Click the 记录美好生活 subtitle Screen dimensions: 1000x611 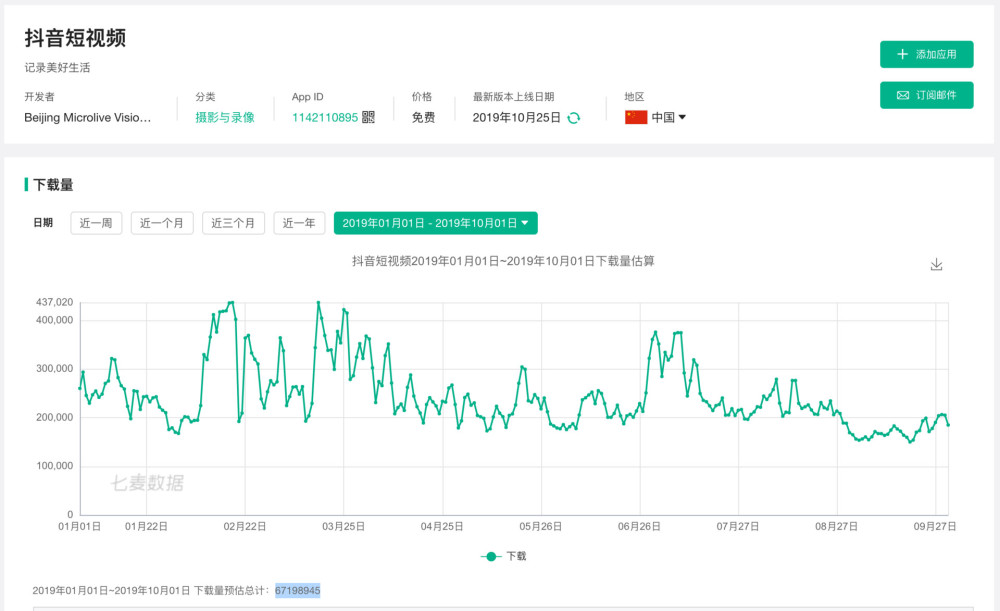point(57,68)
